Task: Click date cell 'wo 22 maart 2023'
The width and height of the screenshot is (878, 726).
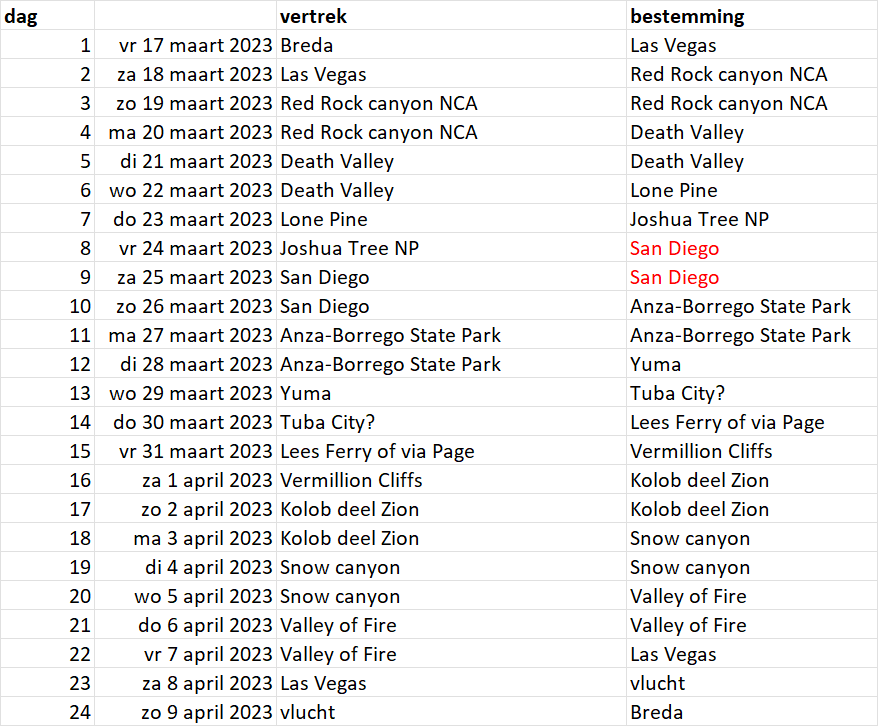Action: [x=190, y=190]
